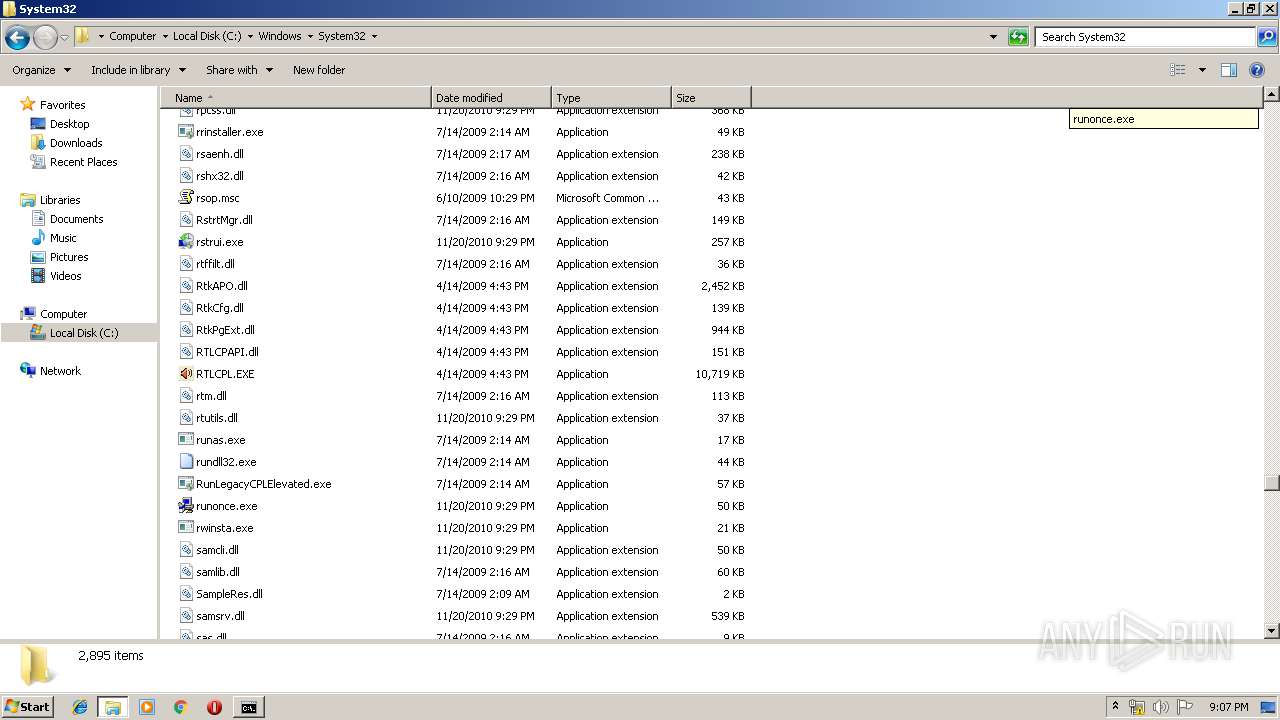
Task: Switch to the command prompt taskbar icon
Action: click(x=248, y=707)
